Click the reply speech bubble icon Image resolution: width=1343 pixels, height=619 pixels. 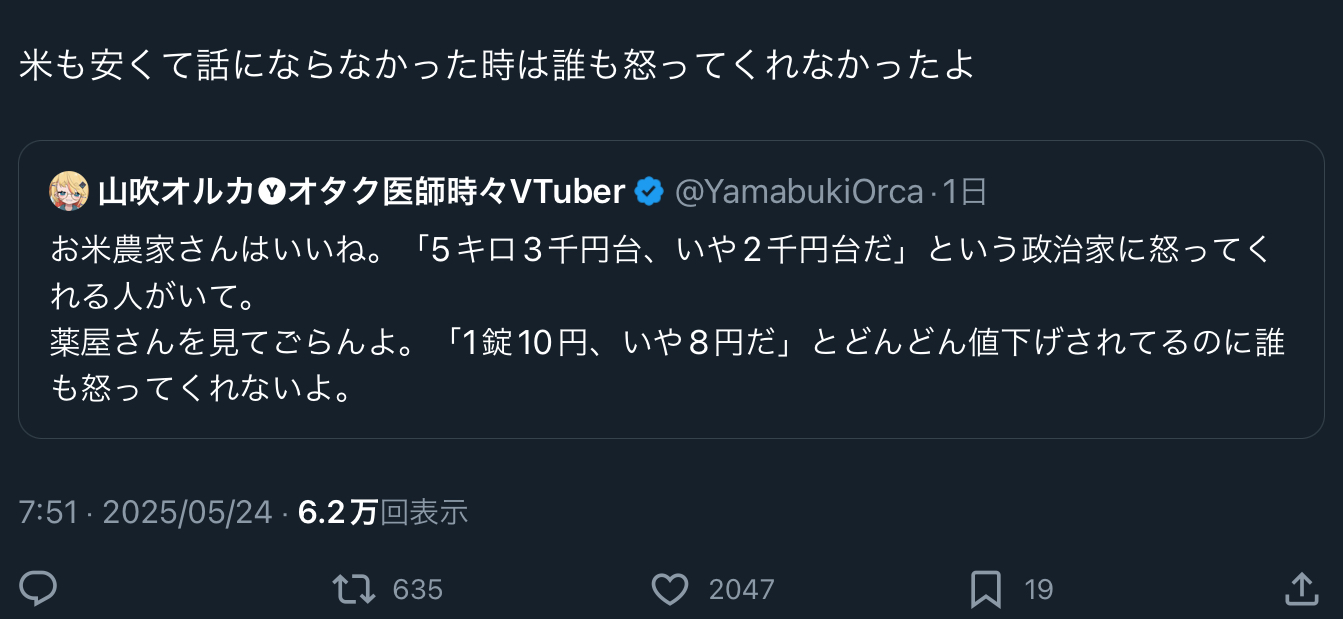38,589
